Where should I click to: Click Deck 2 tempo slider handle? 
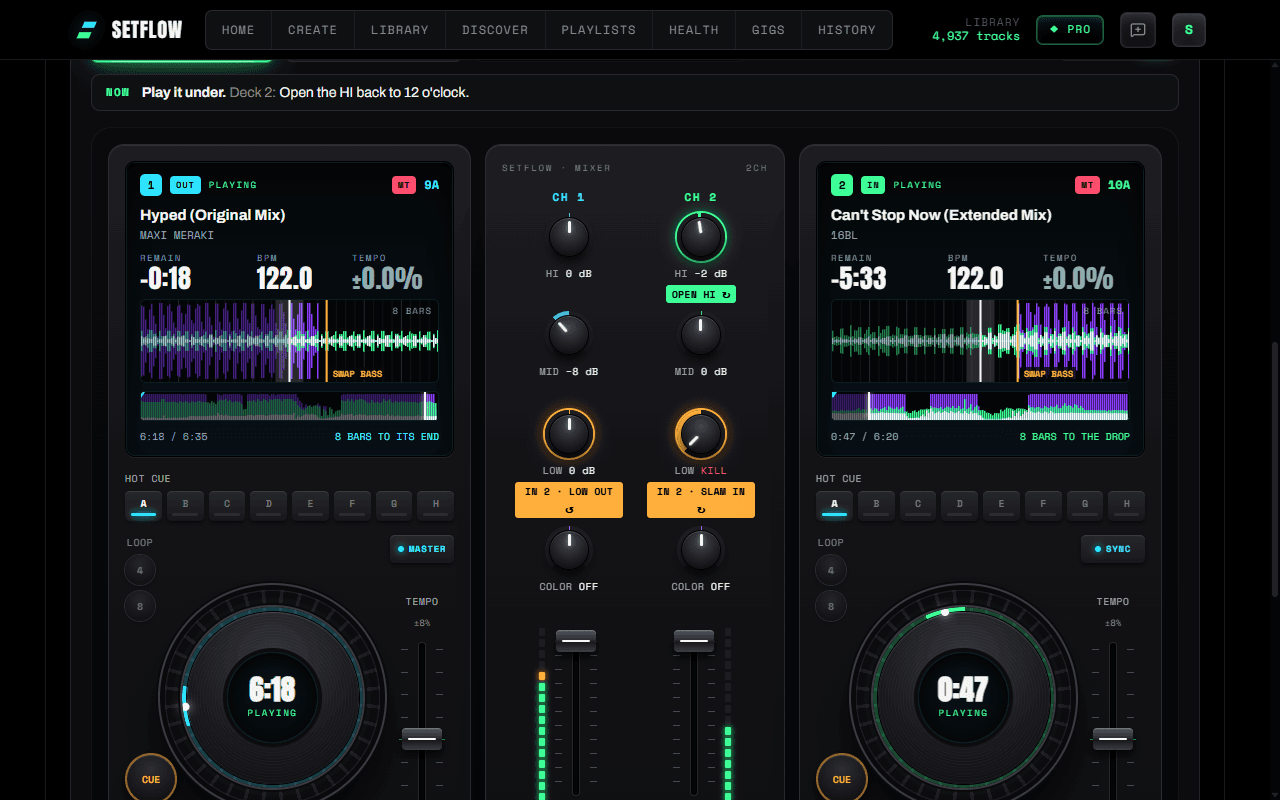tap(1113, 739)
